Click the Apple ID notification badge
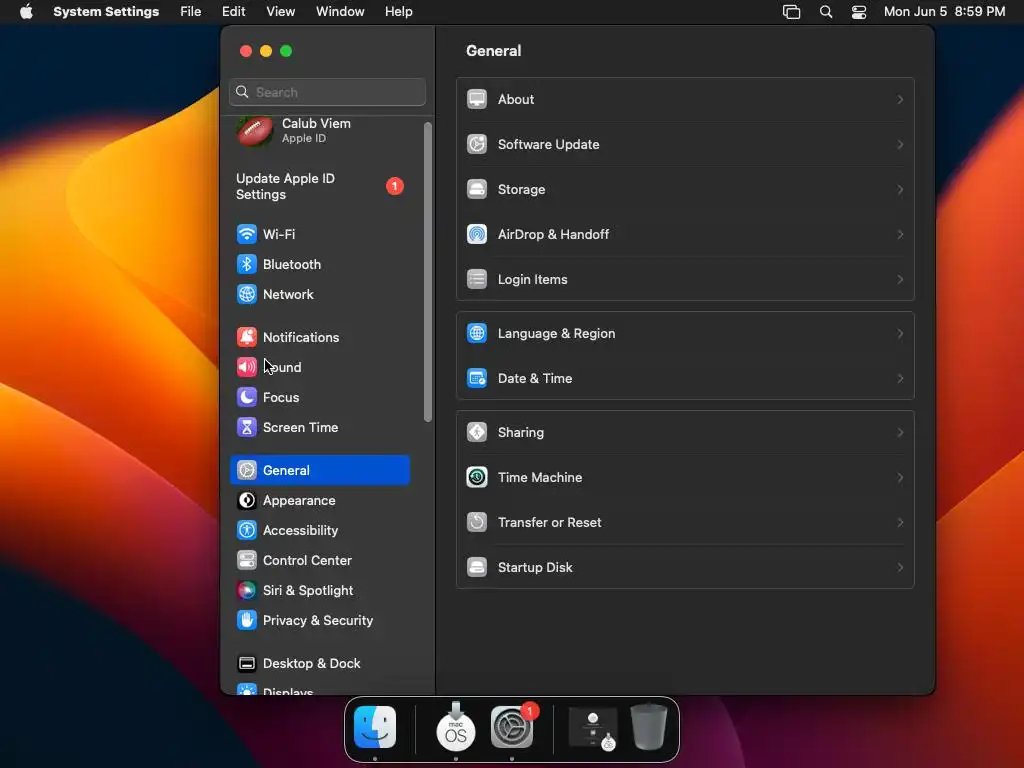Image resolution: width=1024 pixels, height=768 pixels. click(x=394, y=186)
